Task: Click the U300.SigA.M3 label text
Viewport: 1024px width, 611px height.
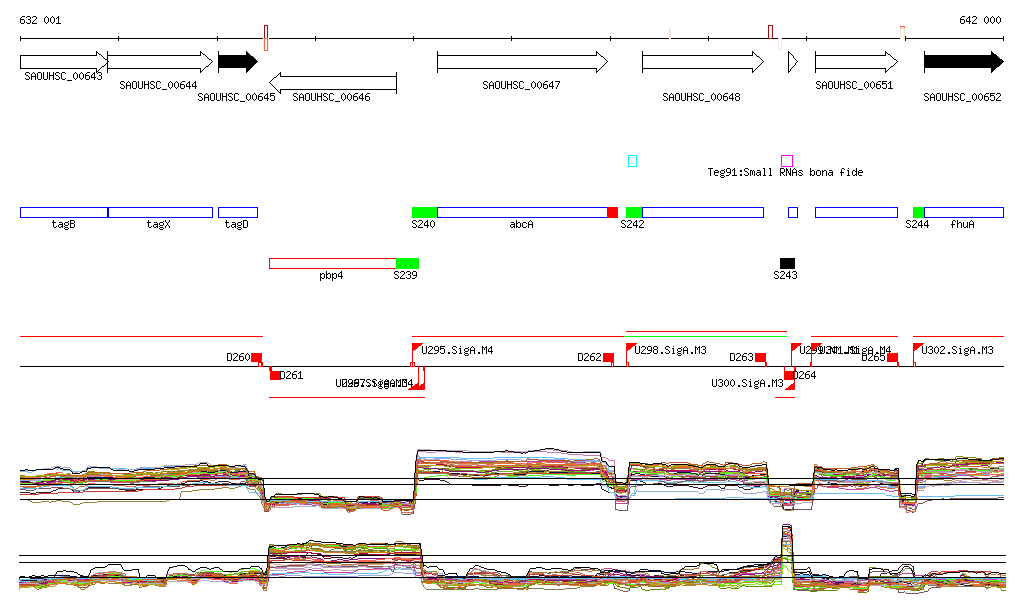Action: coord(747,383)
